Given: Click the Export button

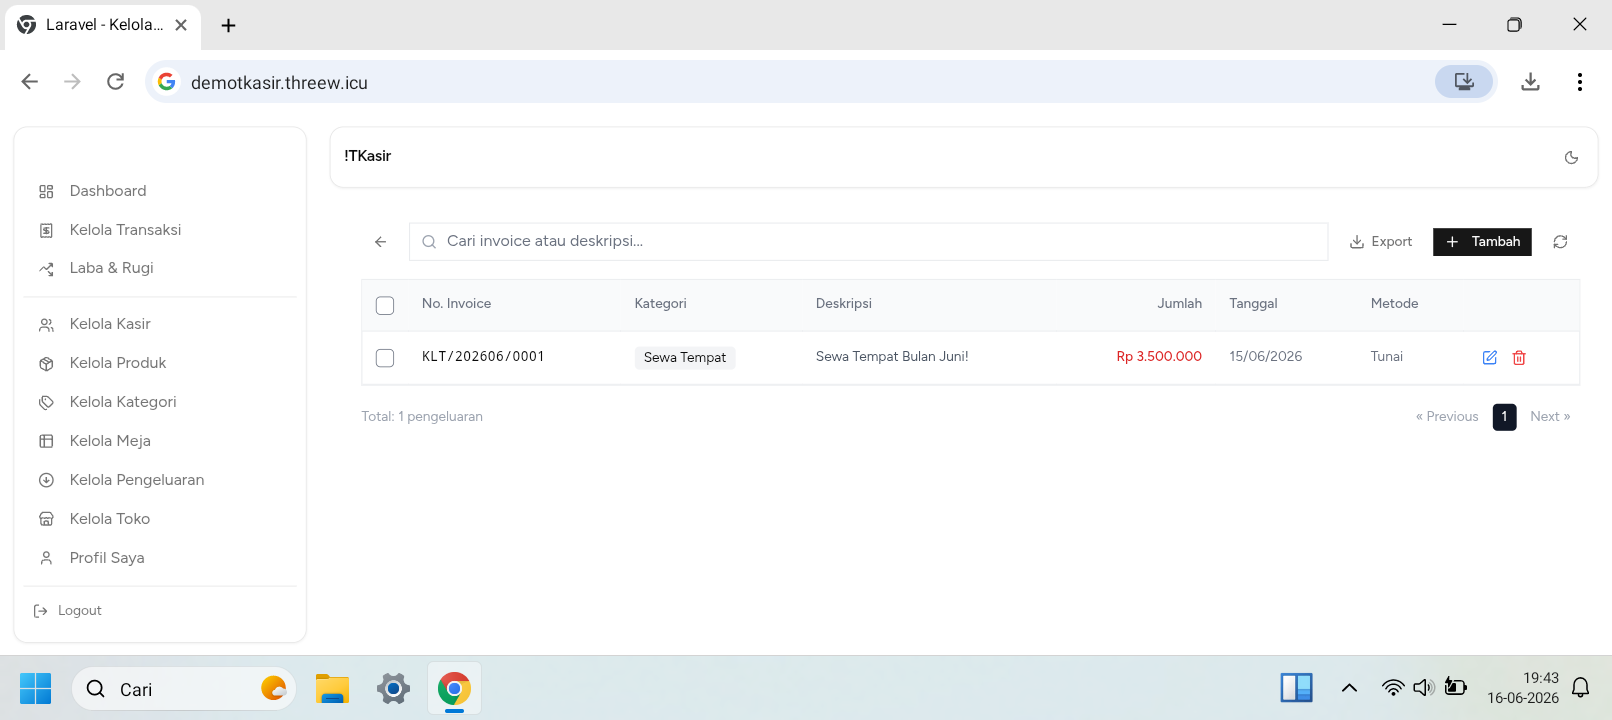Looking at the screenshot, I should click(1381, 242).
